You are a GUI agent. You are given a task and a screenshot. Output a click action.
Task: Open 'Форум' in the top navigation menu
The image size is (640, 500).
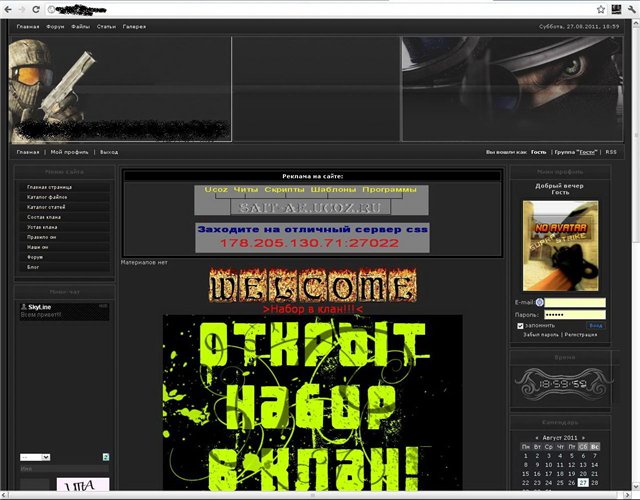pyautogui.click(x=55, y=26)
